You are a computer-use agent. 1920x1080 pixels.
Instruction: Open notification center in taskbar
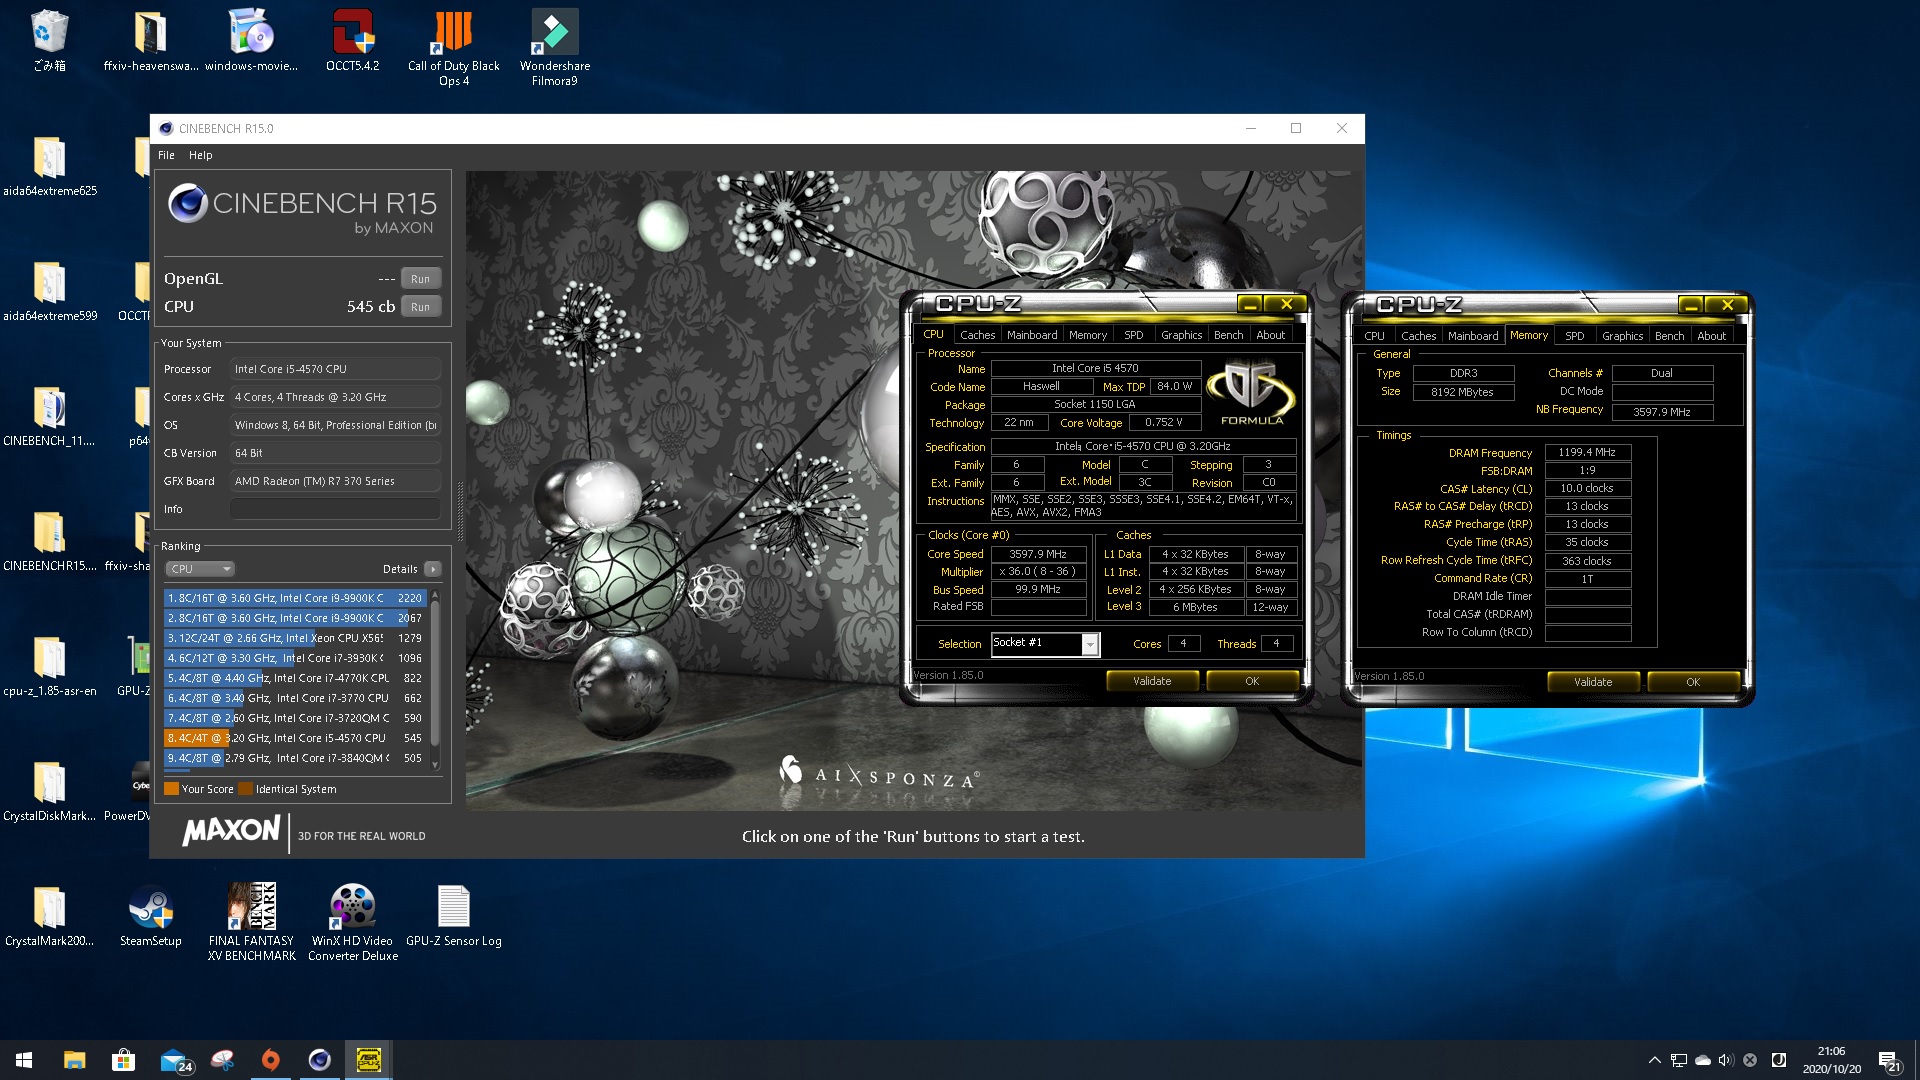pos(1889,1060)
